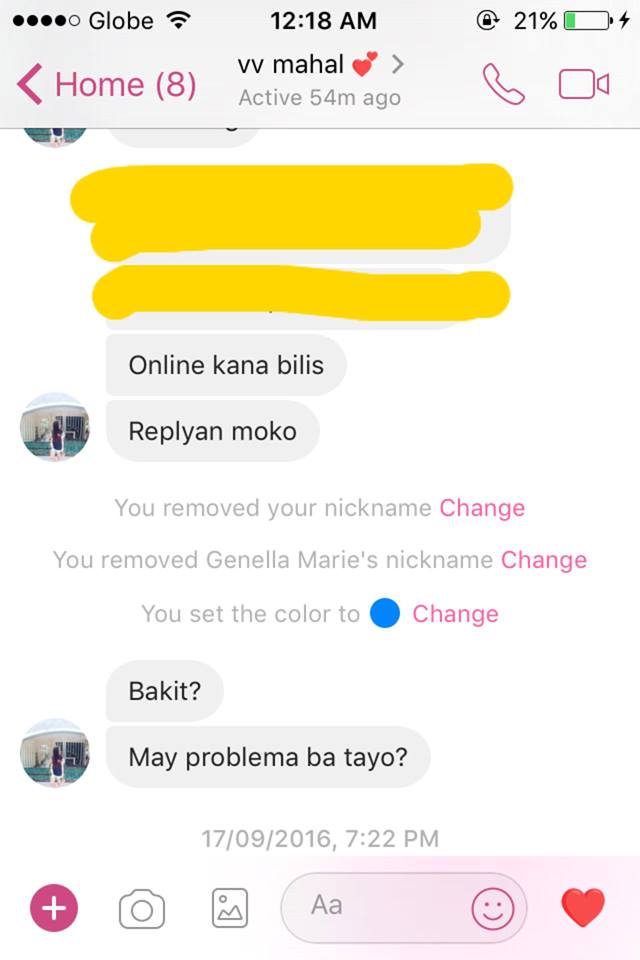Tap the Bakit? message bubble
Viewport: 640px width, 960px height.
pyautogui.click(x=165, y=691)
